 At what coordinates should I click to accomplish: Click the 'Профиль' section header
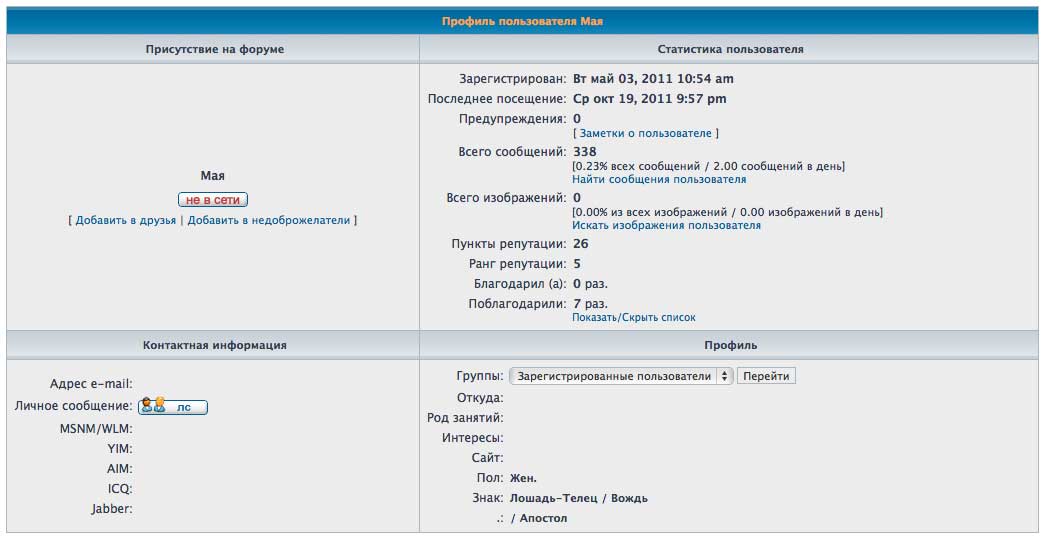pyautogui.click(x=730, y=346)
